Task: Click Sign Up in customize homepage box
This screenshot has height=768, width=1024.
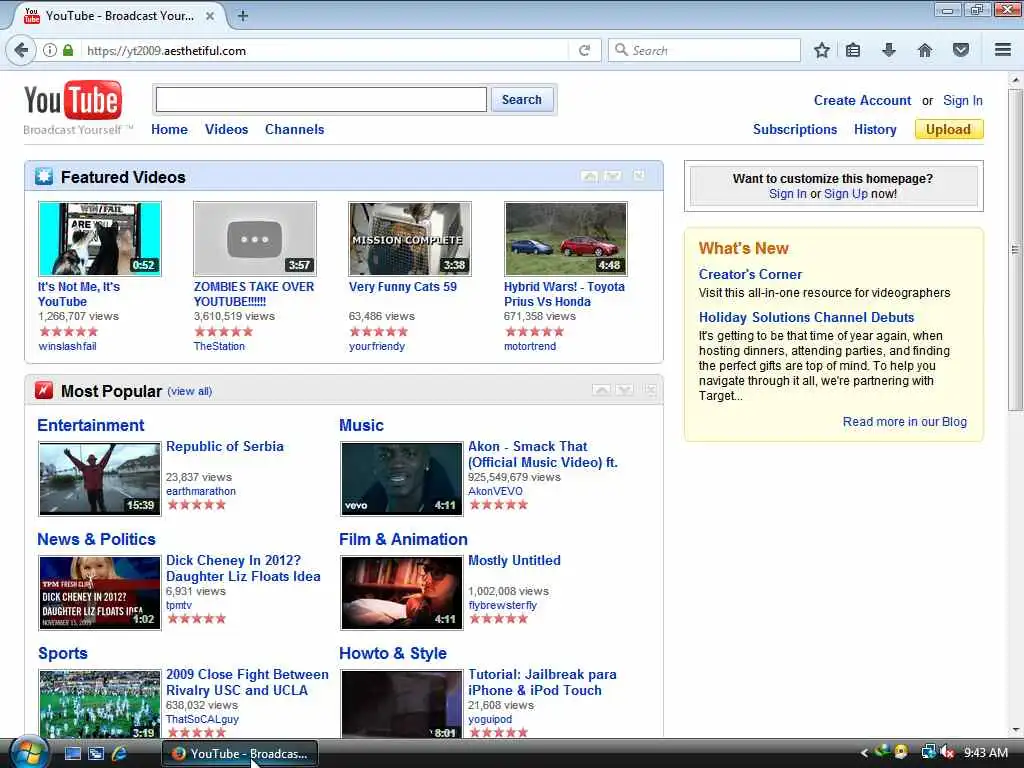Action: pyautogui.click(x=846, y=194)
